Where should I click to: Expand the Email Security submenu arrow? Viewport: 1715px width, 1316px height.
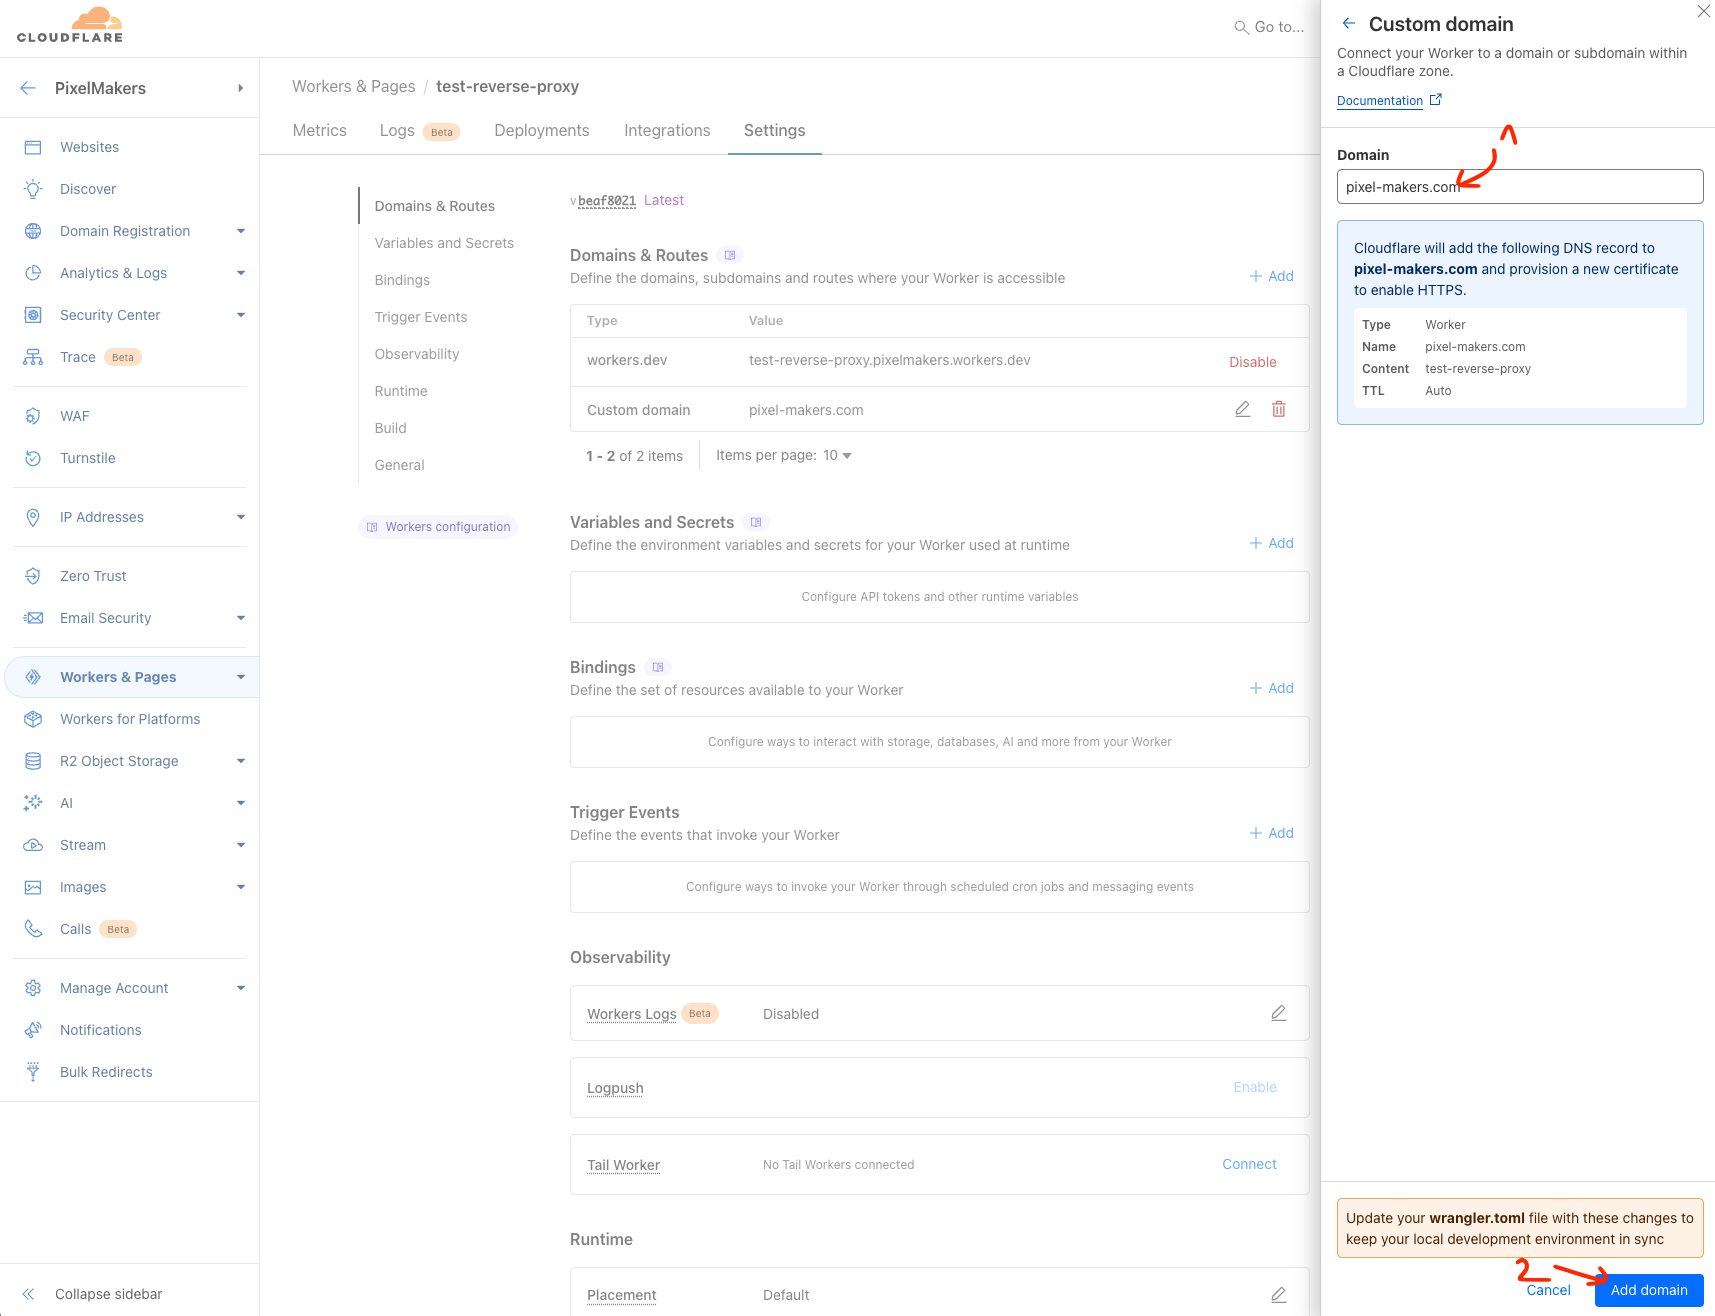click(241, 618)
